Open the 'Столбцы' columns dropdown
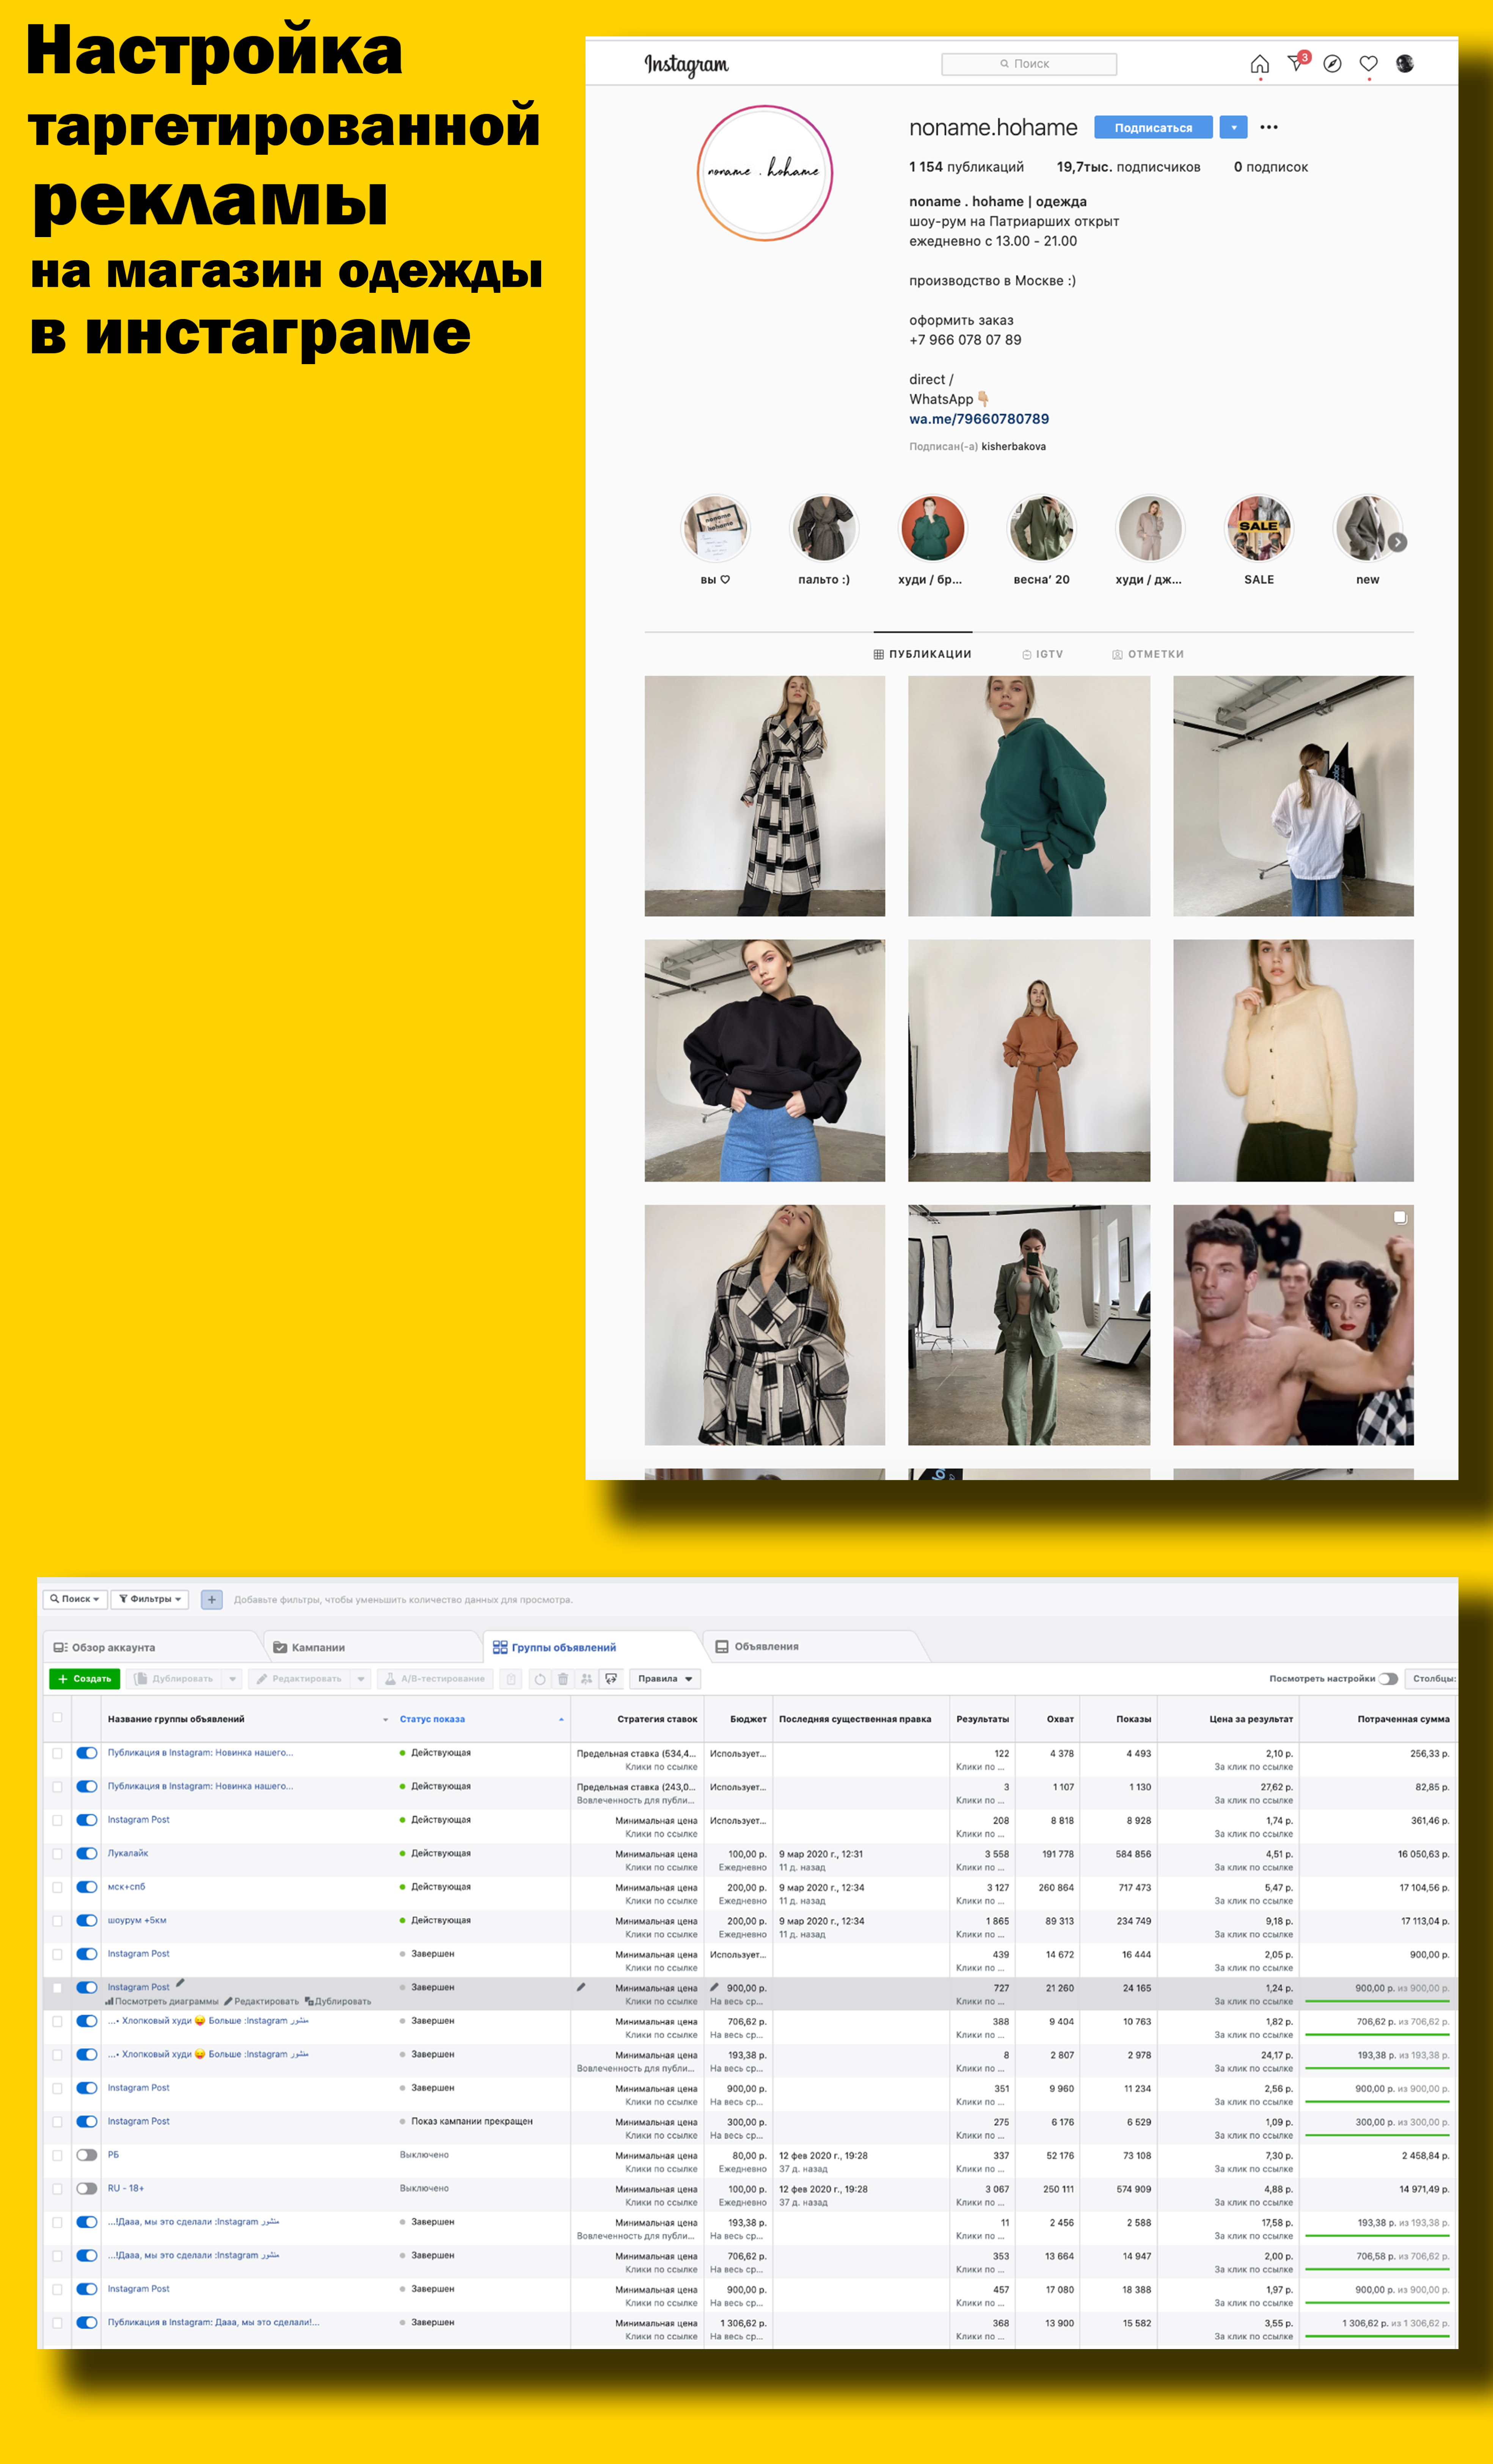This screenshot has width=1493, height=2464. 1432,1679
